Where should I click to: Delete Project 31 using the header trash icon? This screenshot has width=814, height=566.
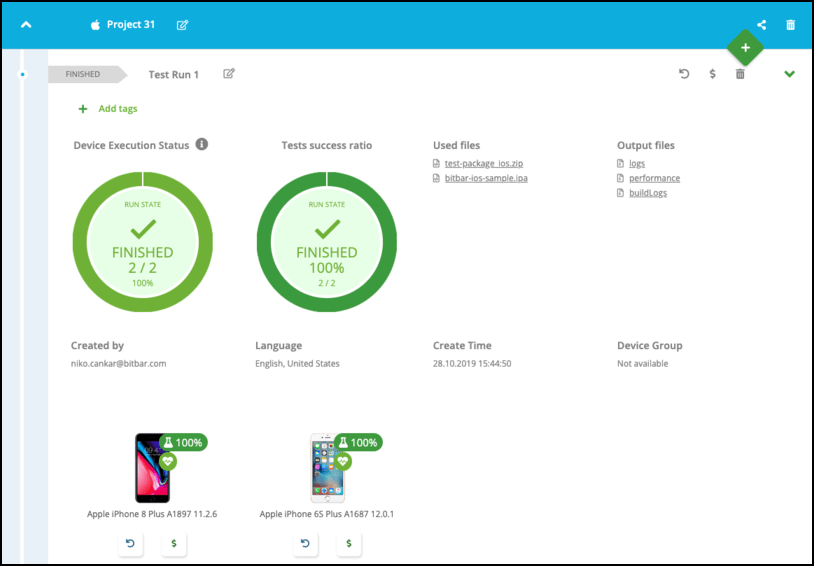[x=791, y=25]
